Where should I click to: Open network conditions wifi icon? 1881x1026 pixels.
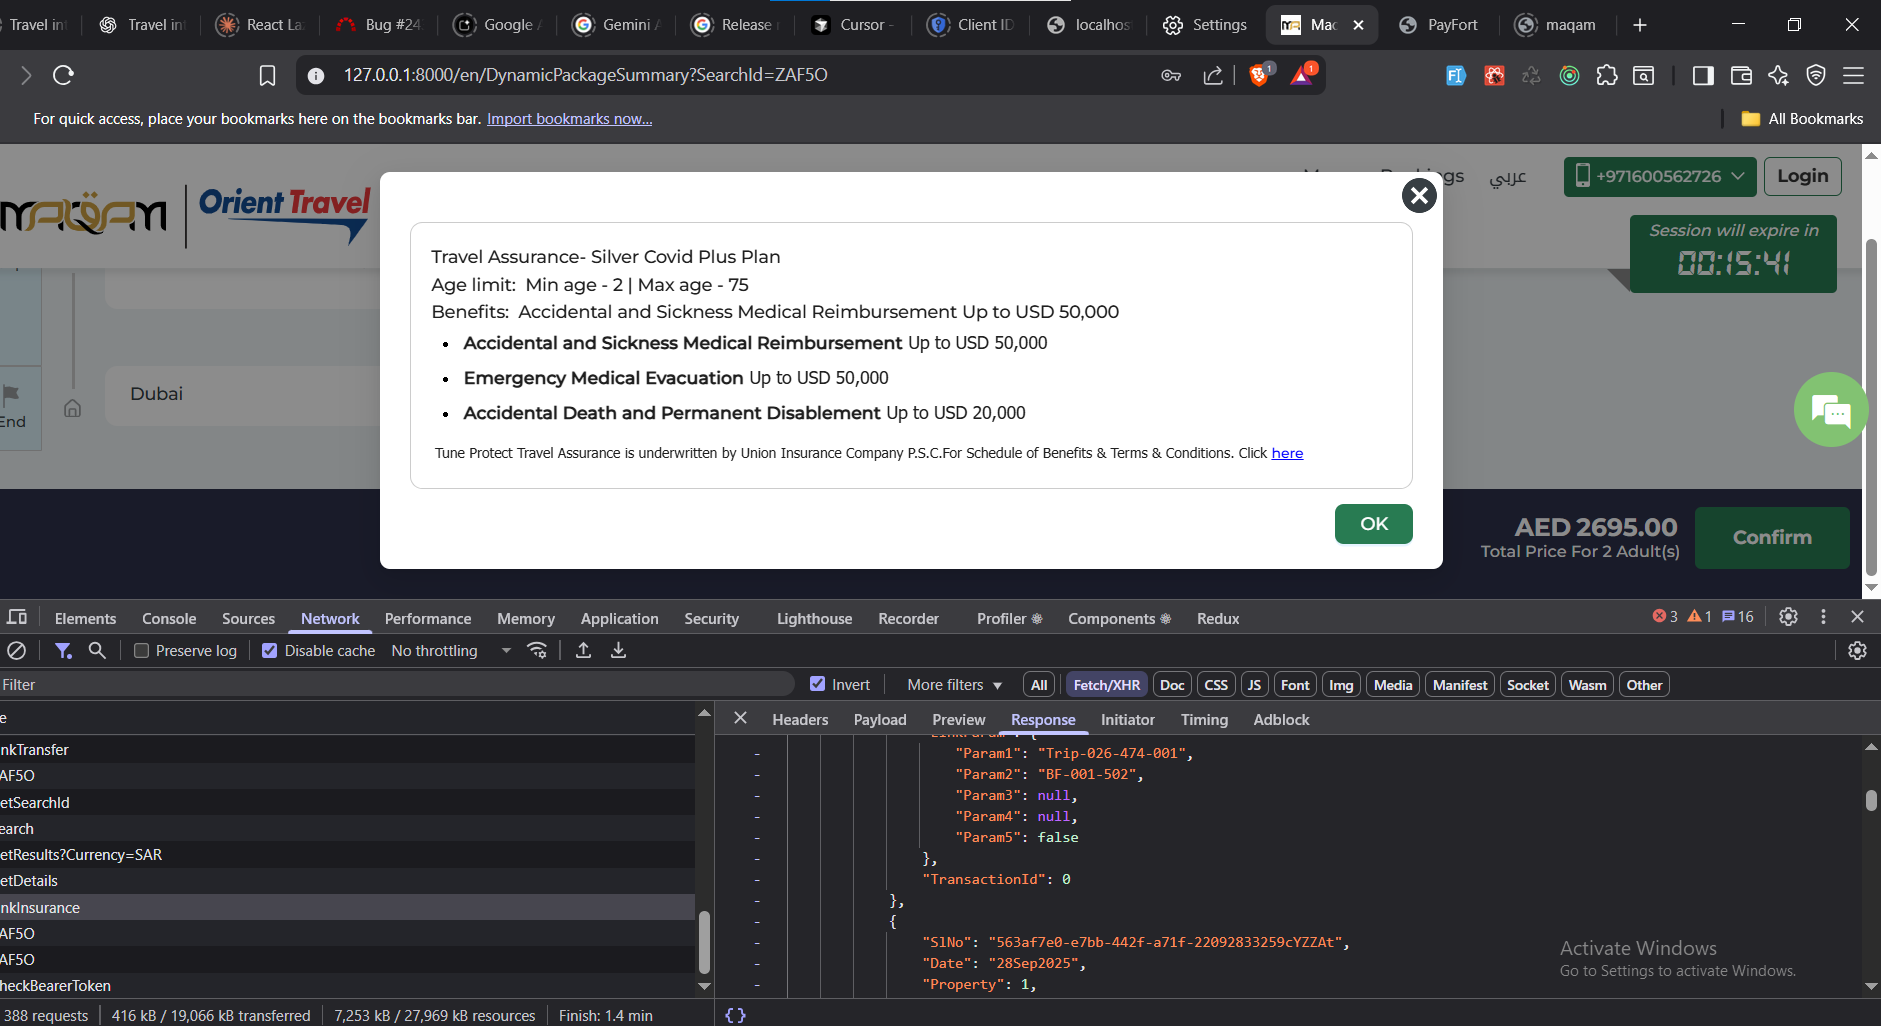point(537,651)
